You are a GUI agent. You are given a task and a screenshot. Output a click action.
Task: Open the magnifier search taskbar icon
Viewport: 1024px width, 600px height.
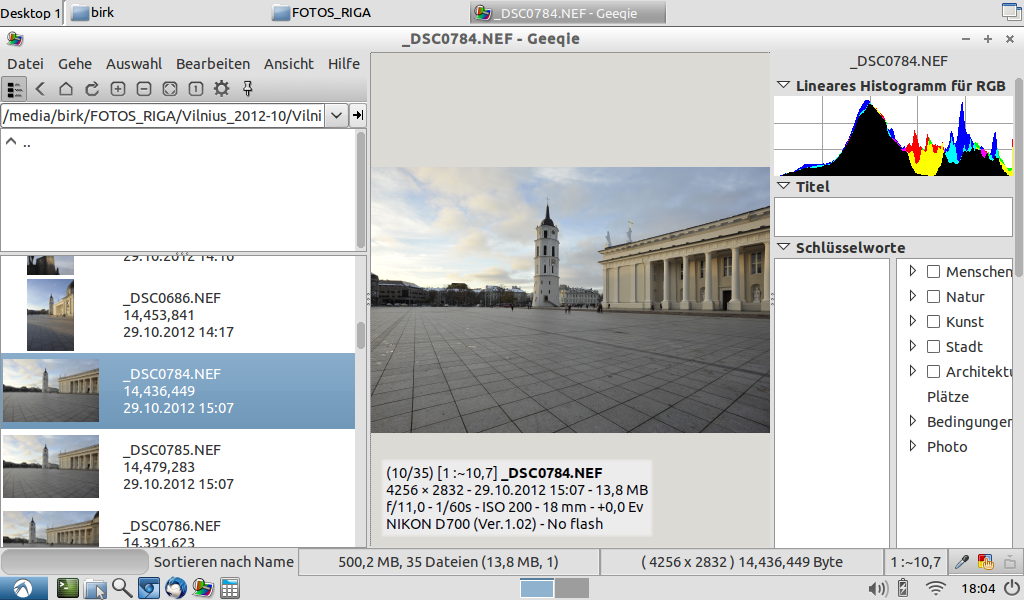coord(121,588)
